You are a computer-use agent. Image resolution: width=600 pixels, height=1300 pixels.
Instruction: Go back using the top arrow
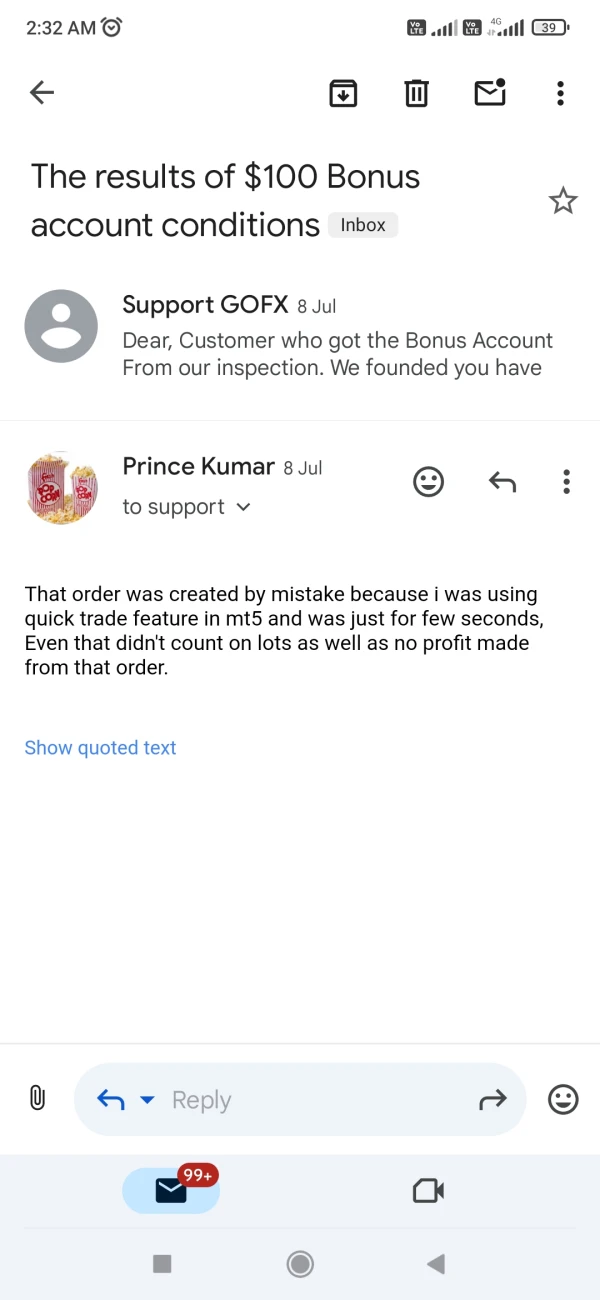pos(42,93)
